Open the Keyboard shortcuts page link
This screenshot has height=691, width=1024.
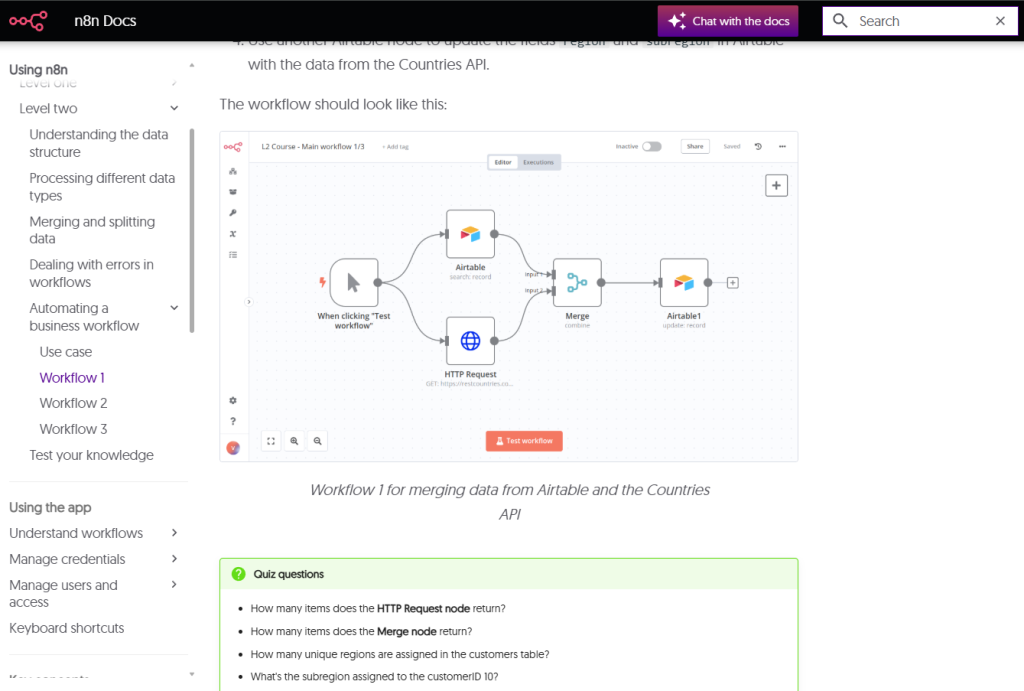(67, 628)
